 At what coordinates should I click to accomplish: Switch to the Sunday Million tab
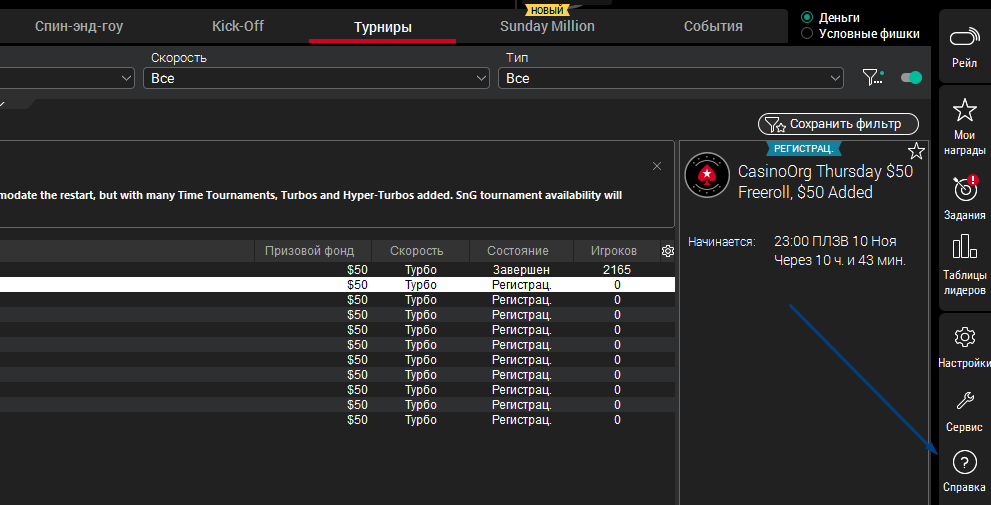[x=547, y=26]
